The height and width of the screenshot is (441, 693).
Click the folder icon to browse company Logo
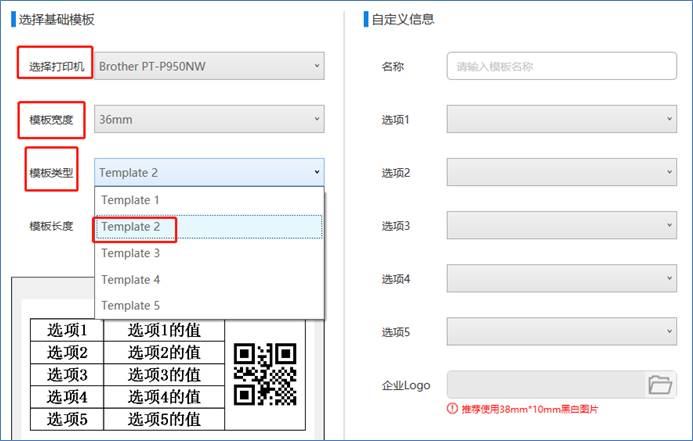pyautogui.click(x=660, y=384)
